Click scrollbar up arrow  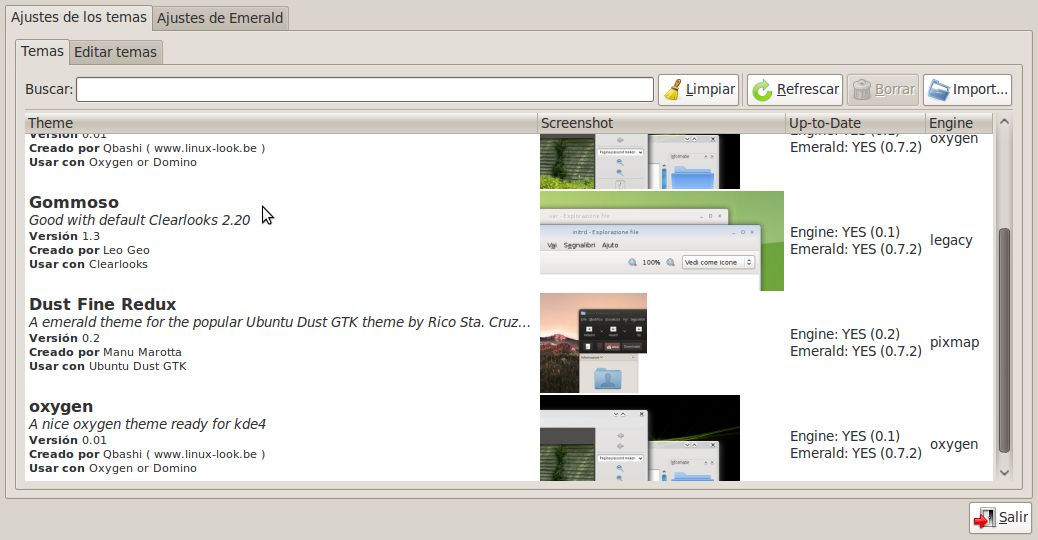click(1004, 122)
